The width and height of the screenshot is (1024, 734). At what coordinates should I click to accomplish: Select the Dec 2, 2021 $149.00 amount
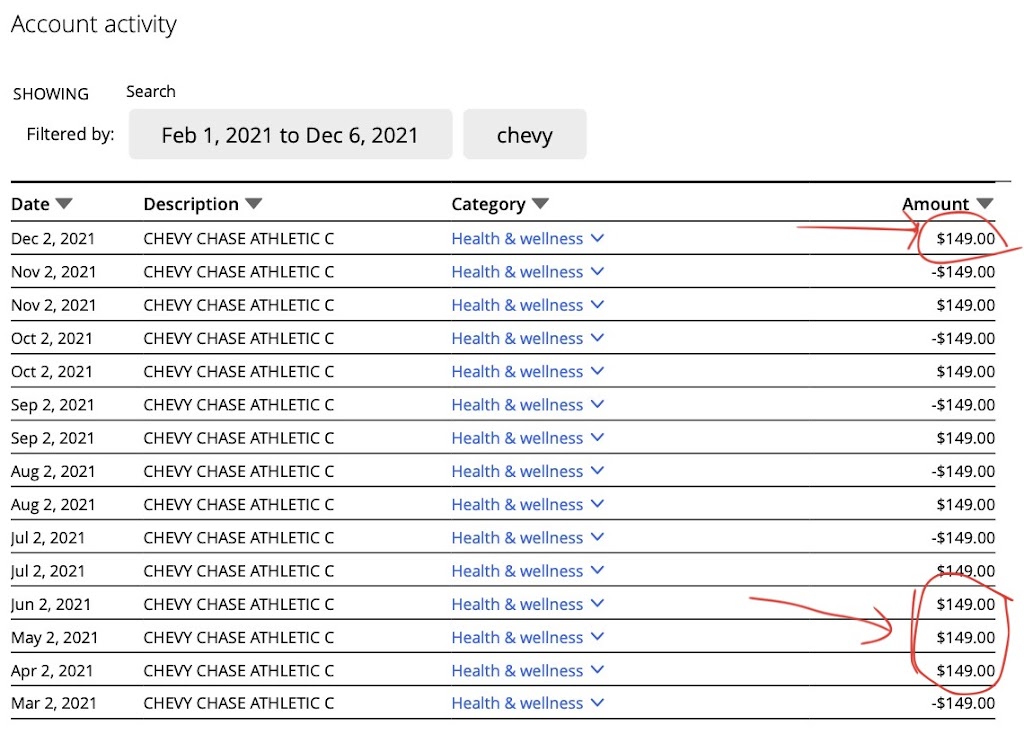pos(965,239)
